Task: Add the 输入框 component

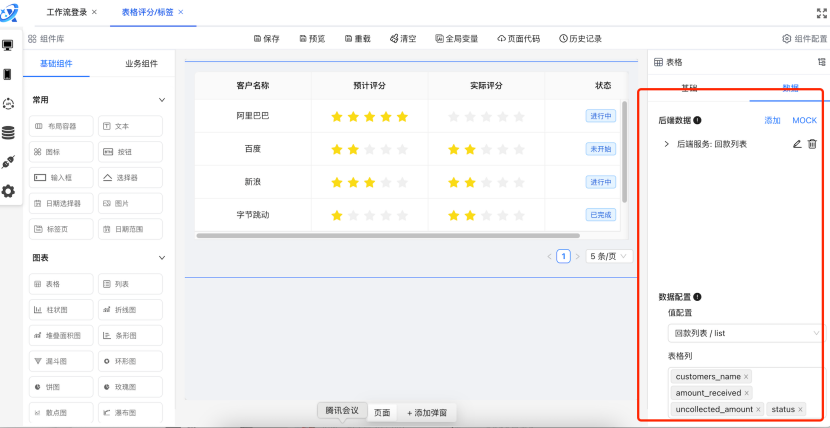Action: (x=61, y=178)
